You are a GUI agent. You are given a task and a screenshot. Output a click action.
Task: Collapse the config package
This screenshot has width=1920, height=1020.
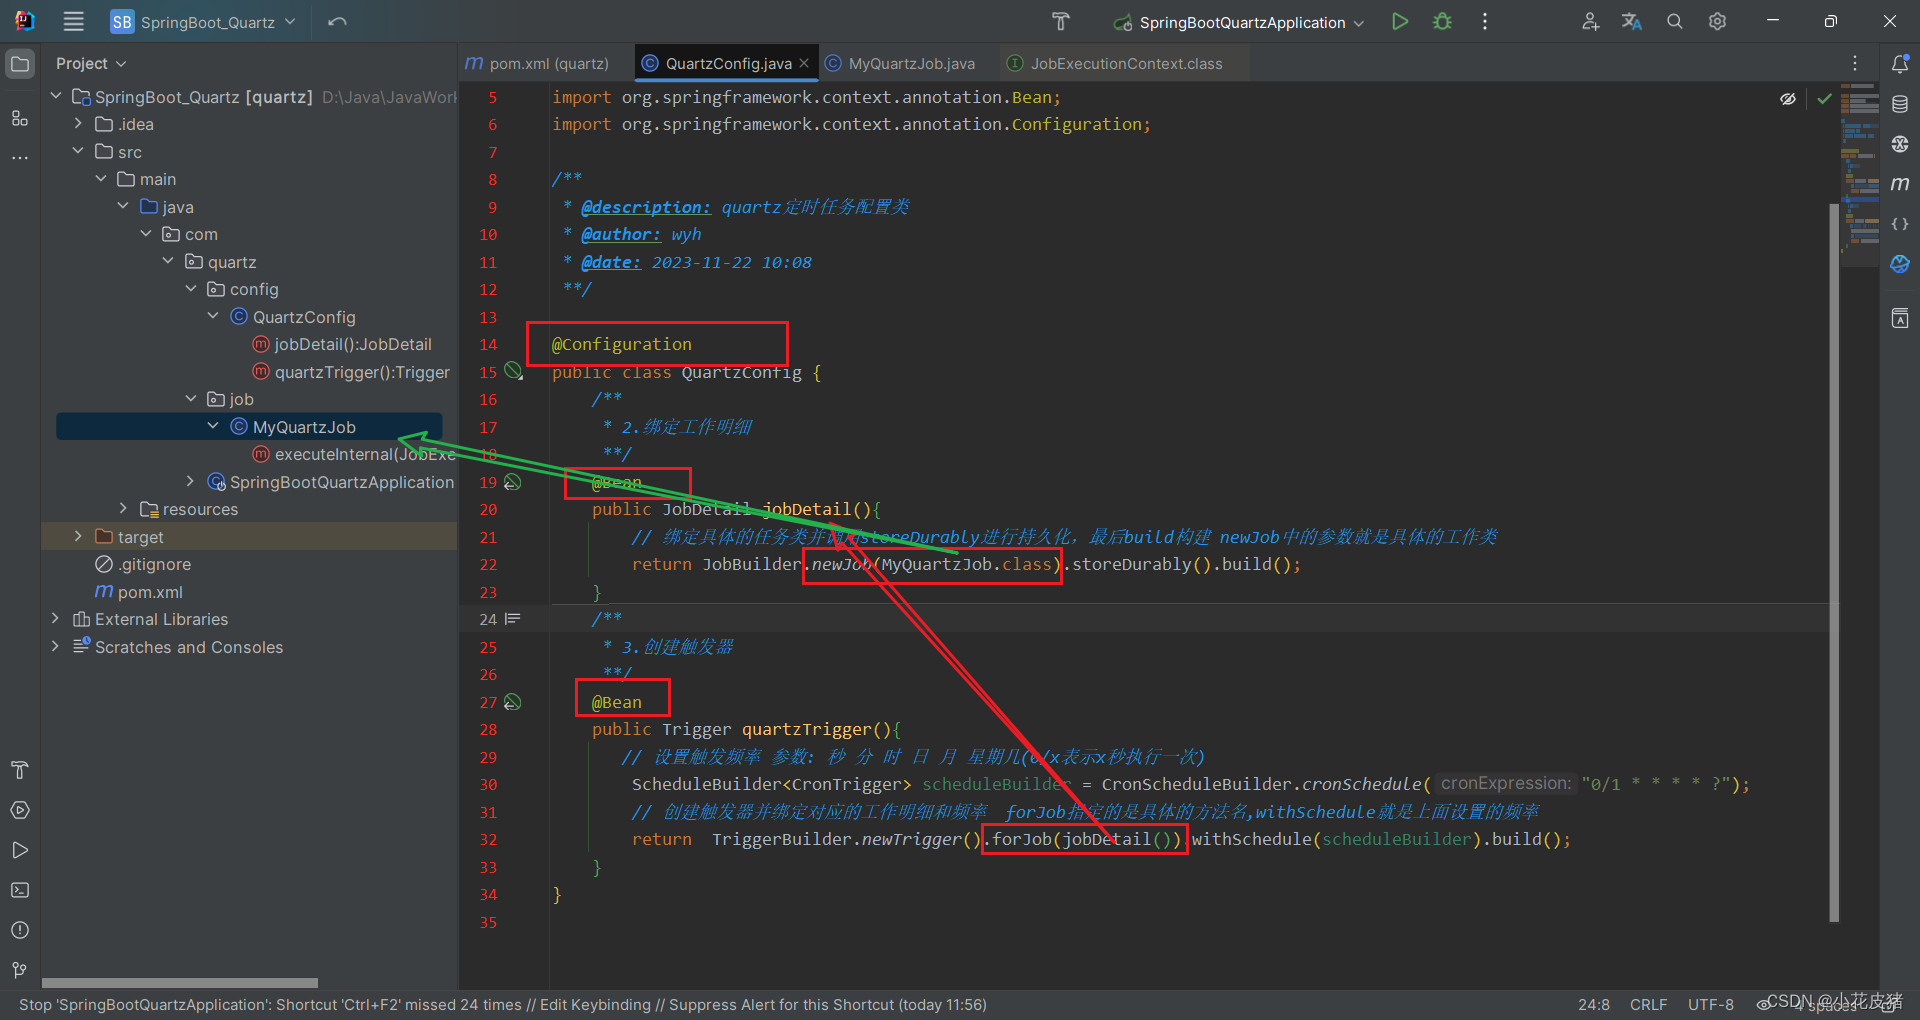point(191,289)
